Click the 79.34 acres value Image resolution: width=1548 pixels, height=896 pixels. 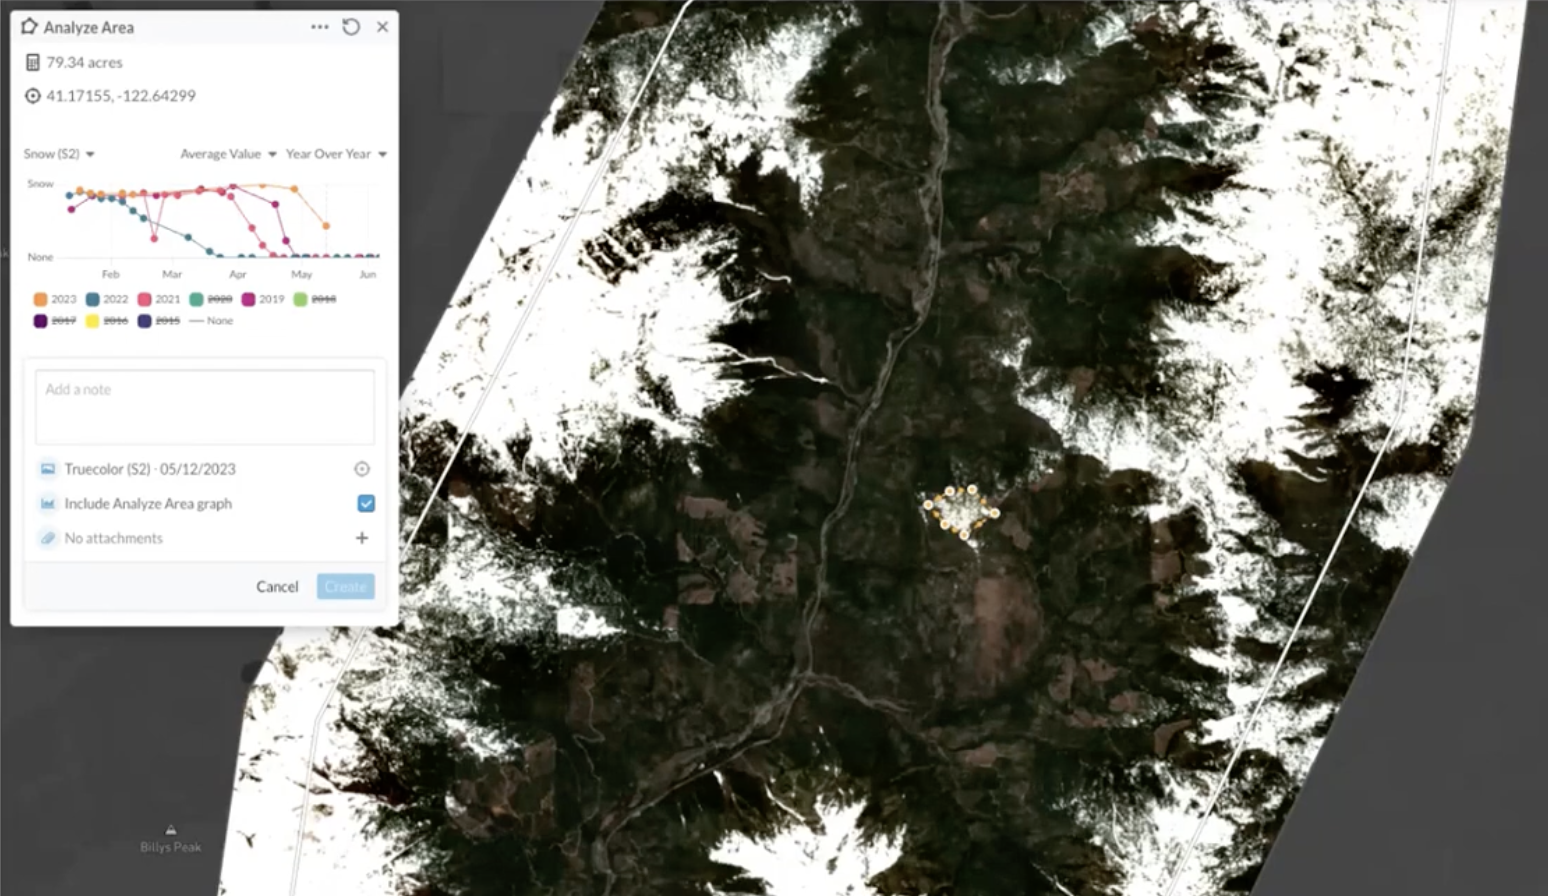pyautogui.click(x=85, y=62)
